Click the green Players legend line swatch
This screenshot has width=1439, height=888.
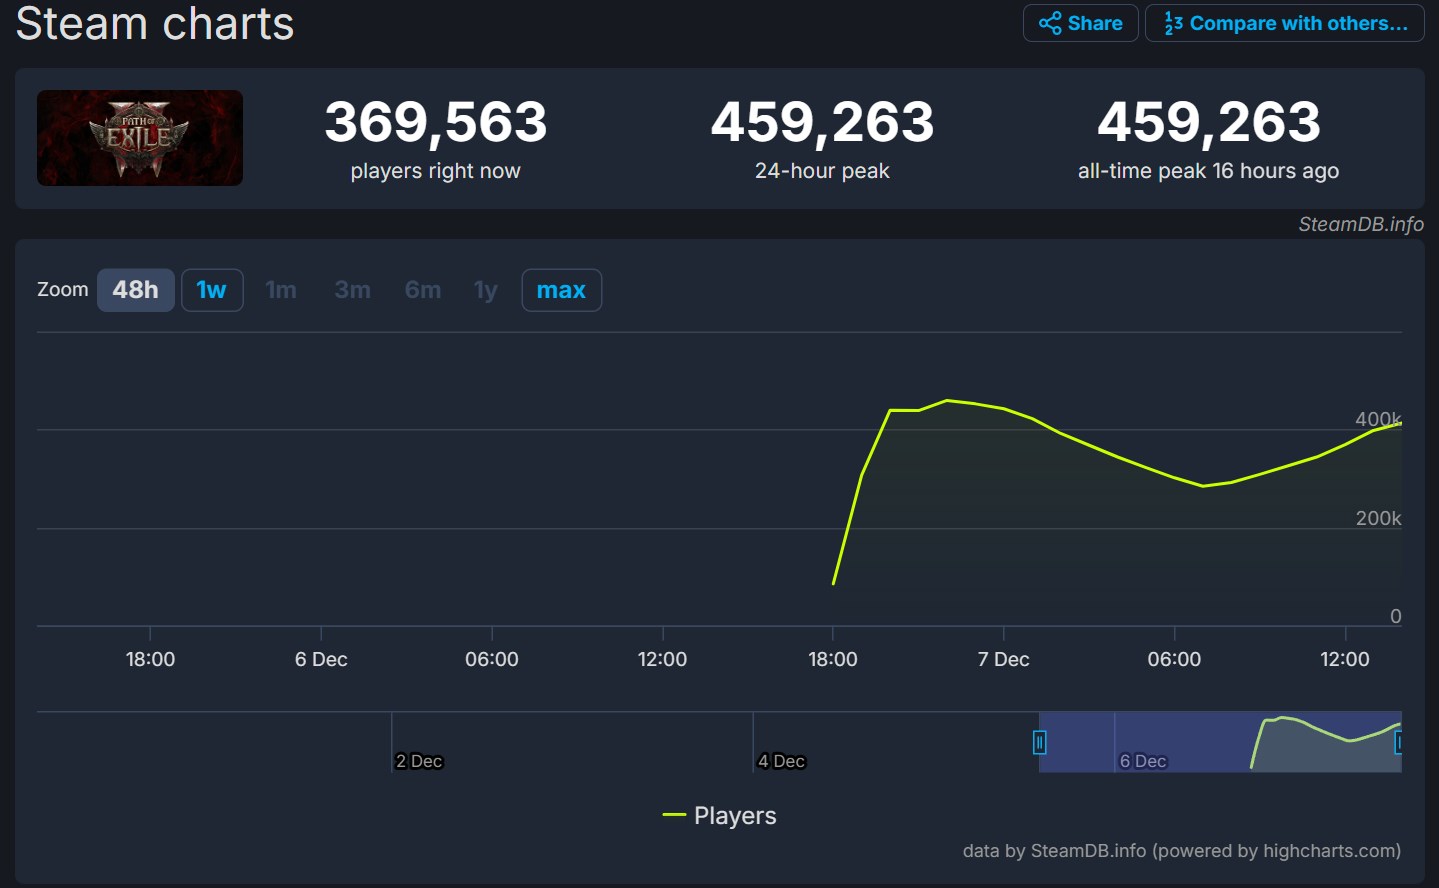pyautogui.click(x=674, y=816)
